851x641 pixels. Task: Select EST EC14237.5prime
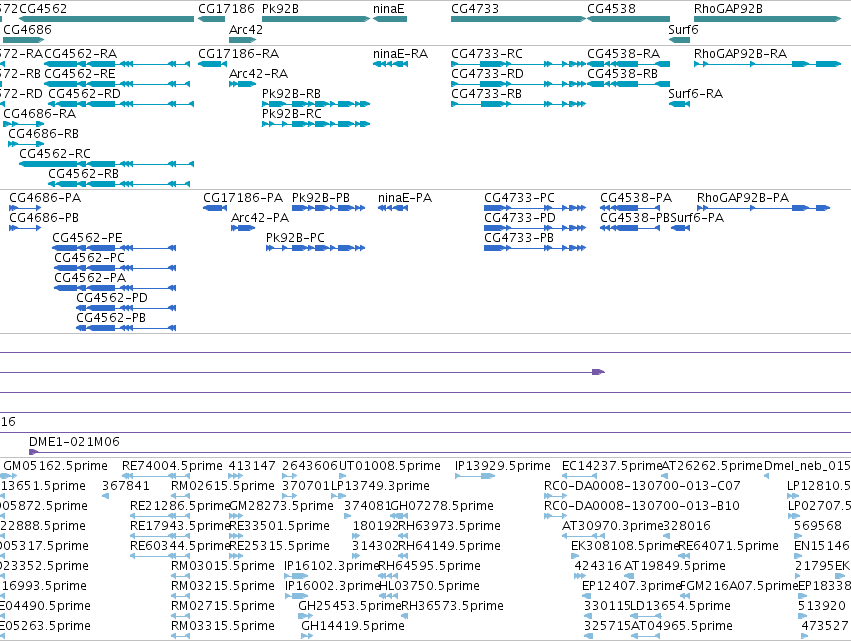612,466
